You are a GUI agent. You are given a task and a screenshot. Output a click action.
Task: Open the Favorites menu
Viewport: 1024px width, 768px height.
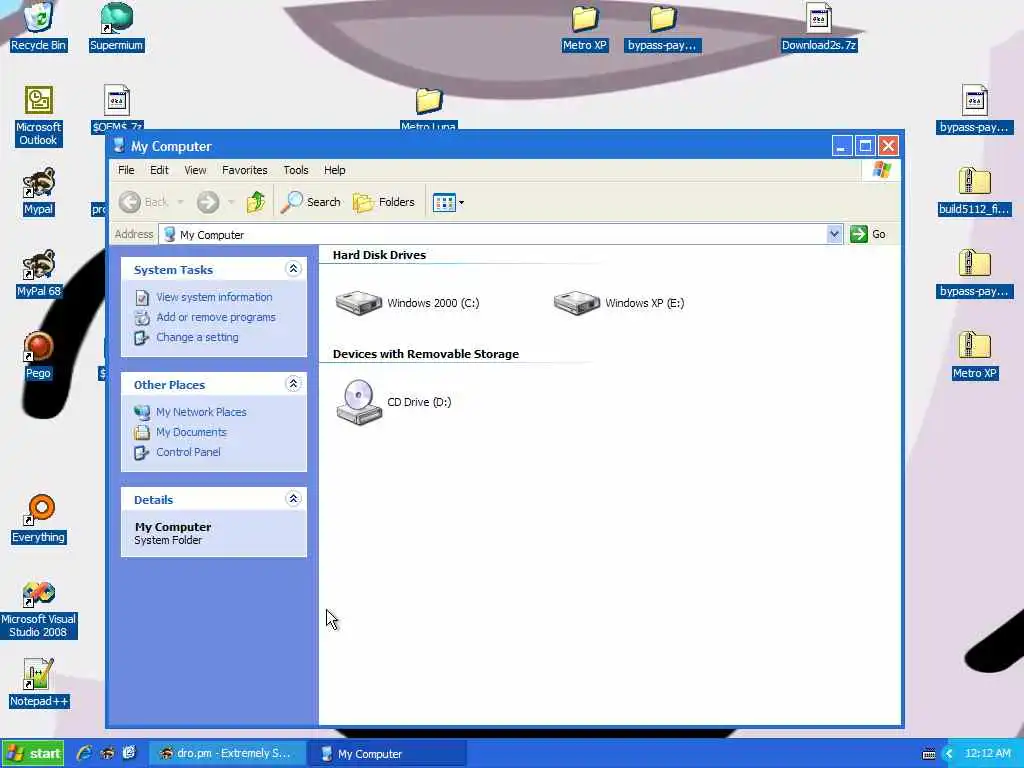[x=245, y=170]
